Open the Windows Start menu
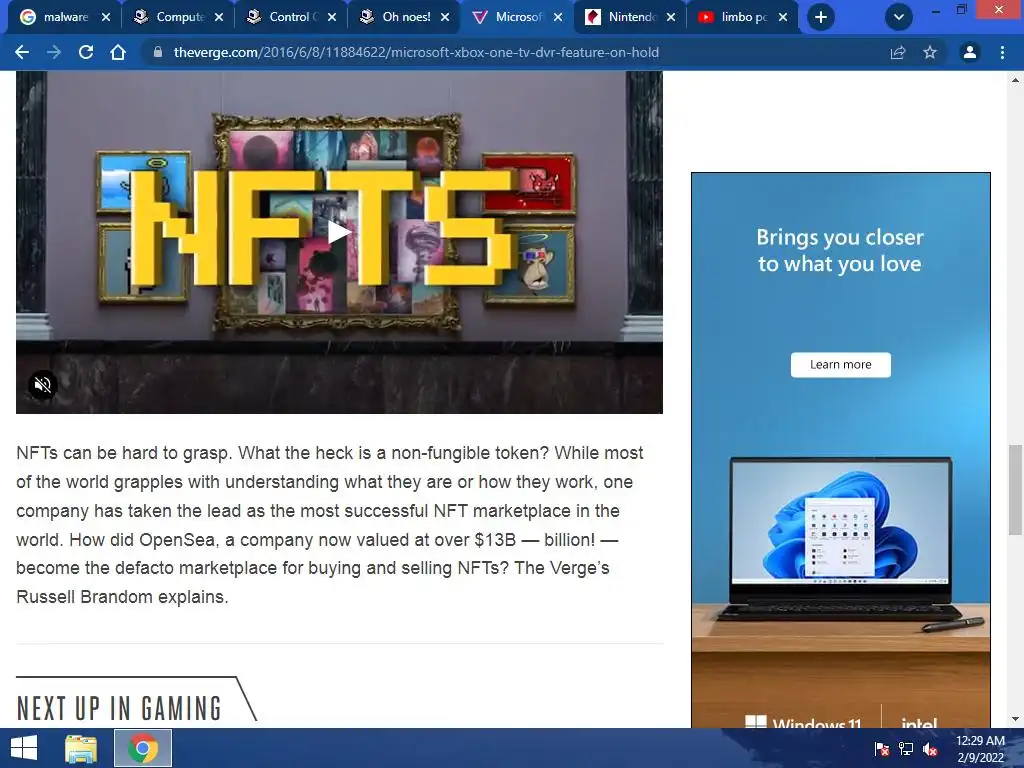 click(24, 748)
